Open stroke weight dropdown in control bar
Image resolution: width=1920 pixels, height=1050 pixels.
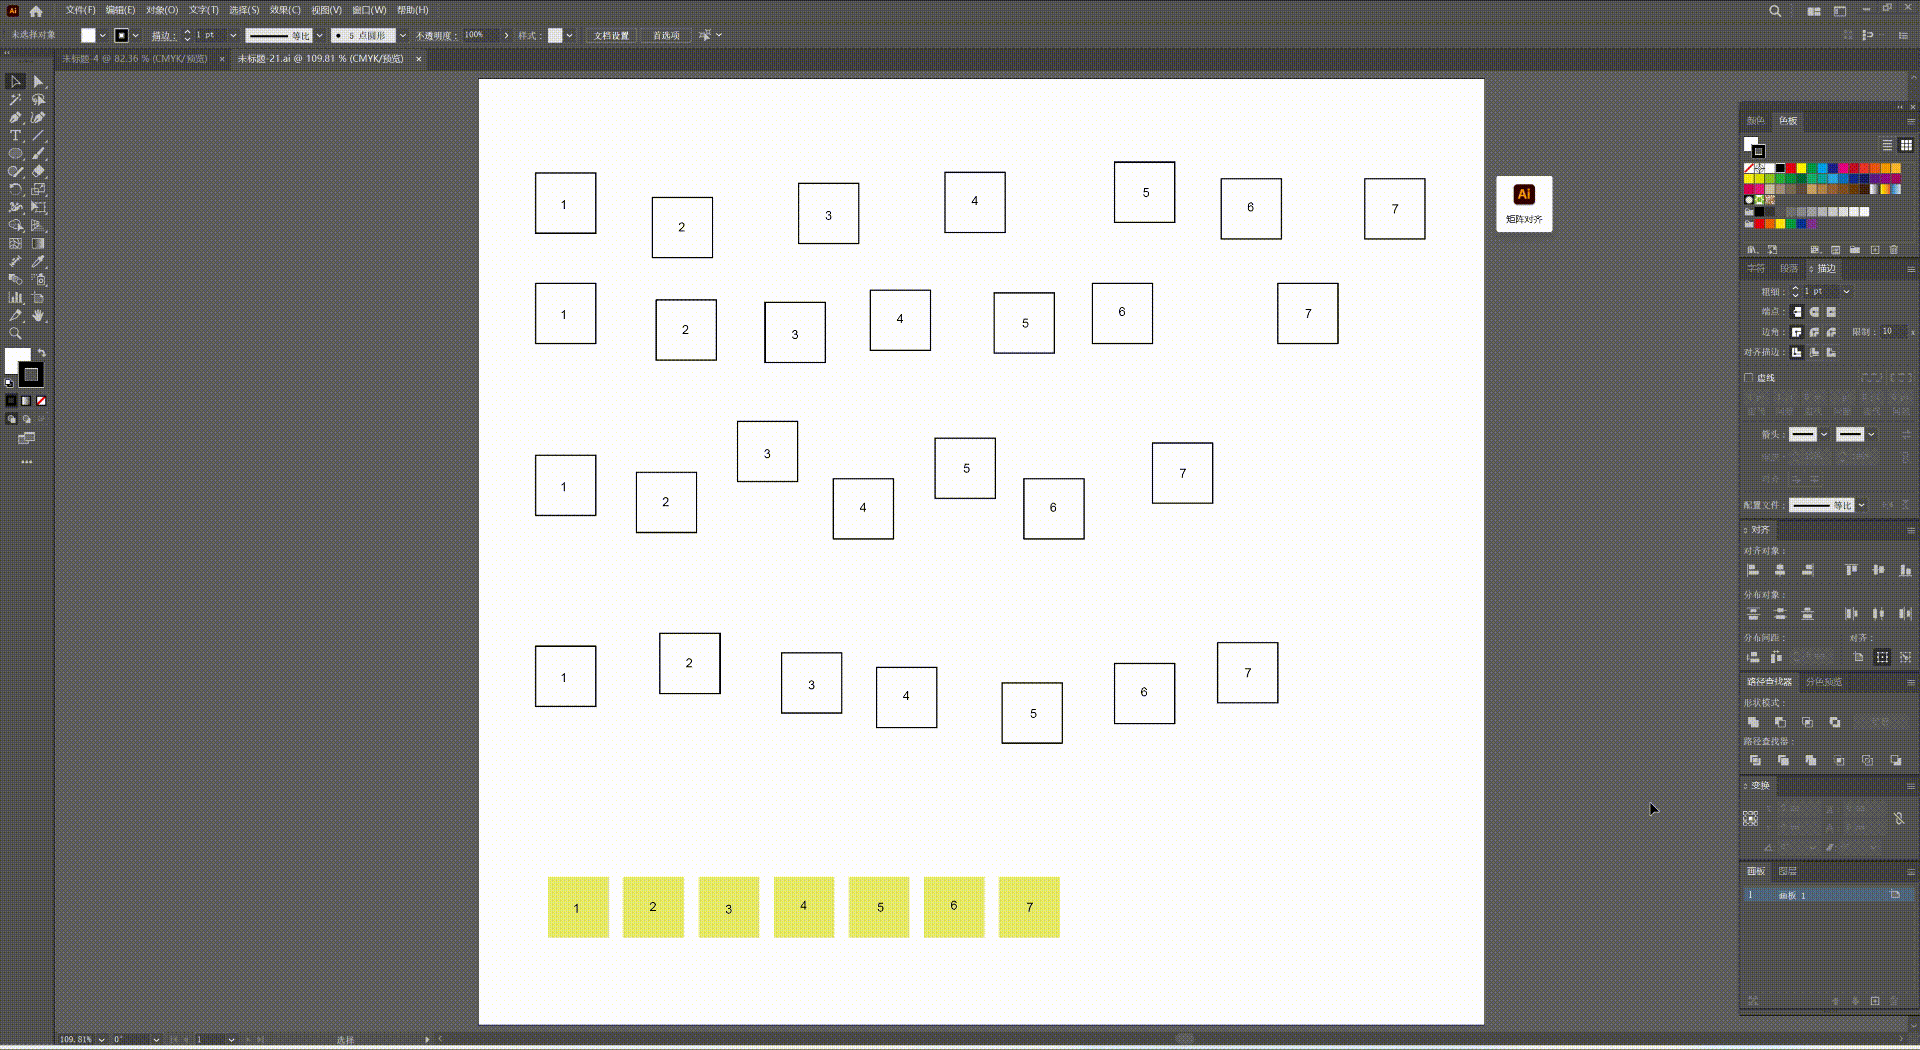(x=233, y=36)
